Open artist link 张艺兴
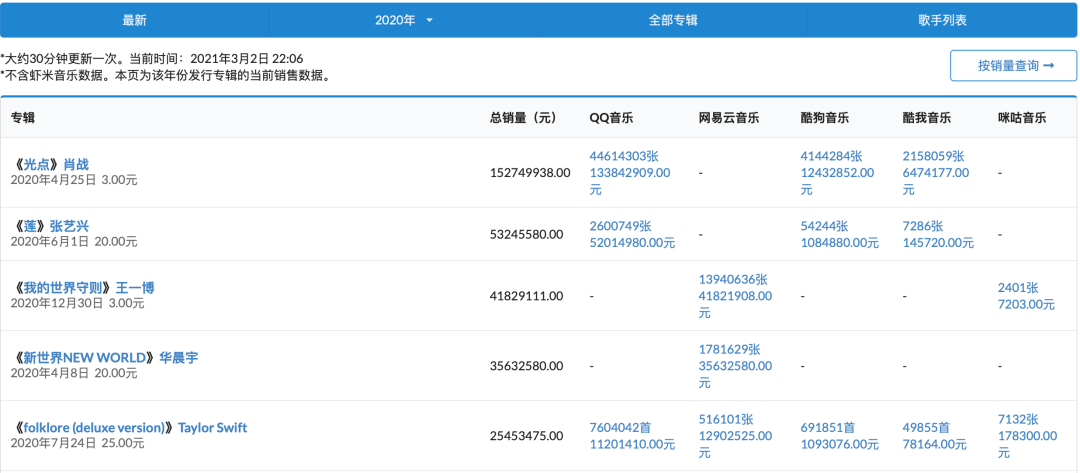 [70, 227]
